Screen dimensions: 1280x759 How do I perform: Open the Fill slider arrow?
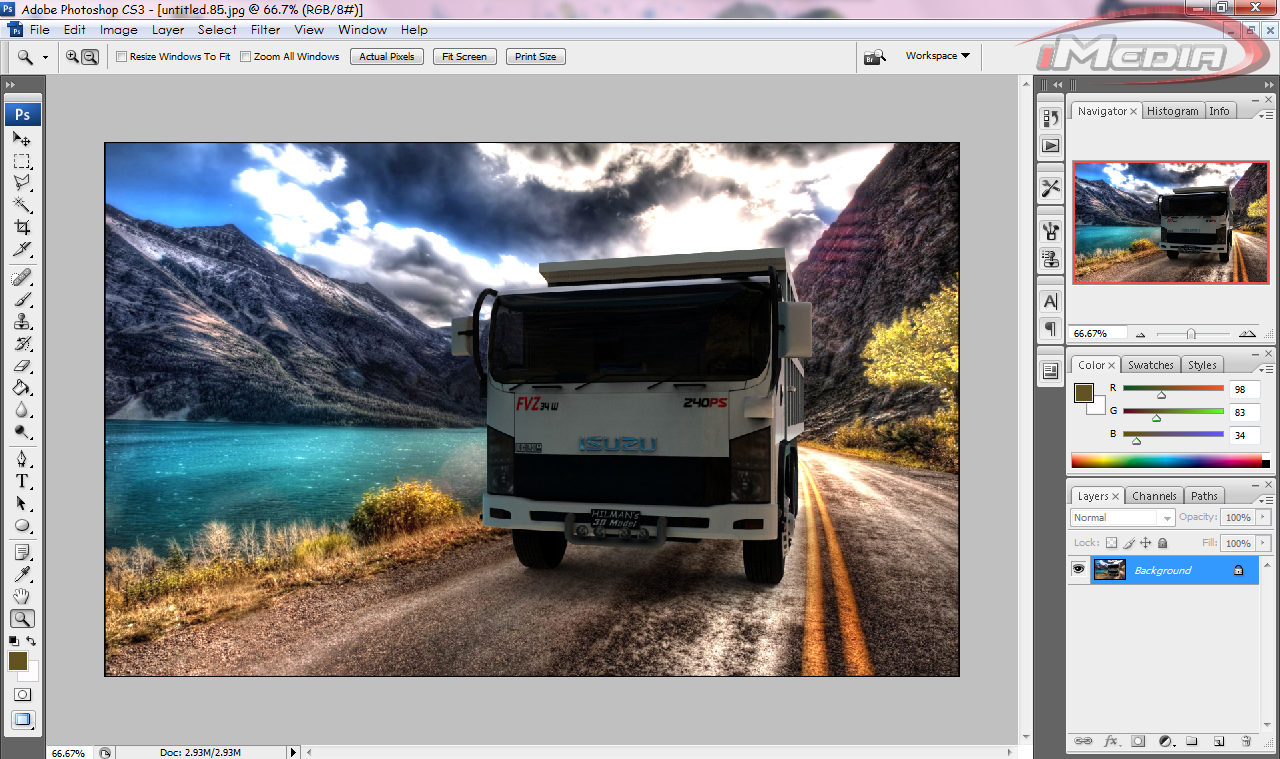[x=1264, y=543]
